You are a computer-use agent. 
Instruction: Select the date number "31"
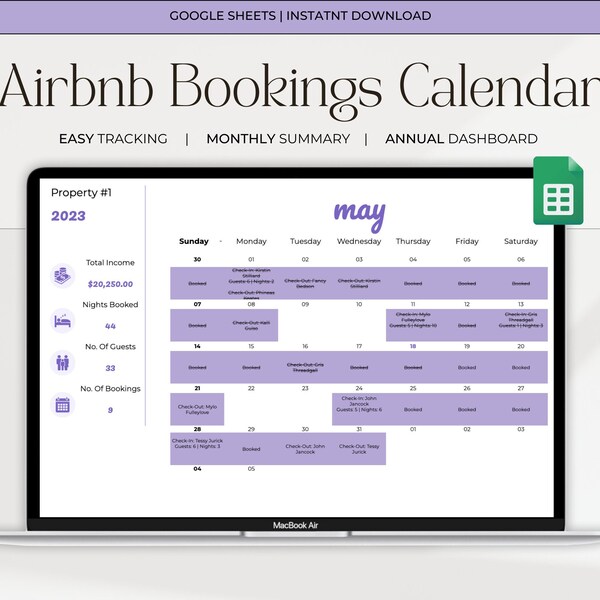pos(359,429)
